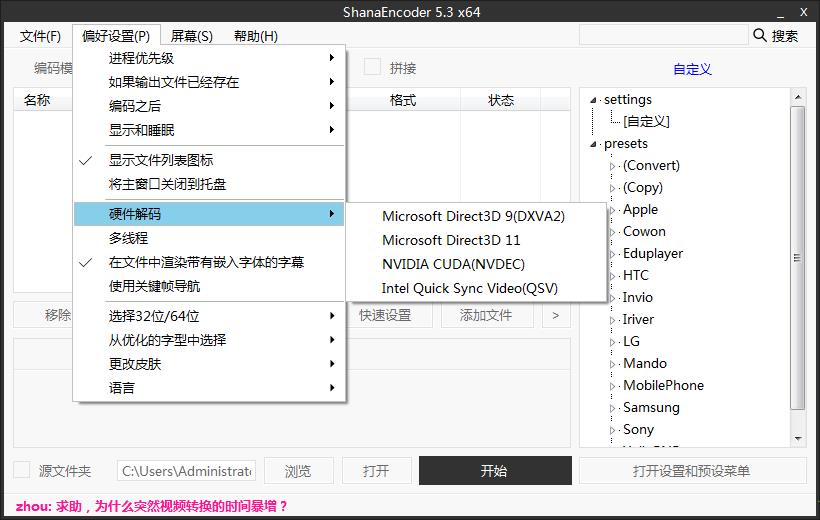Expand the Mando preset node
The height and width of the screenshot is (520, 820).
pos(612,364)
